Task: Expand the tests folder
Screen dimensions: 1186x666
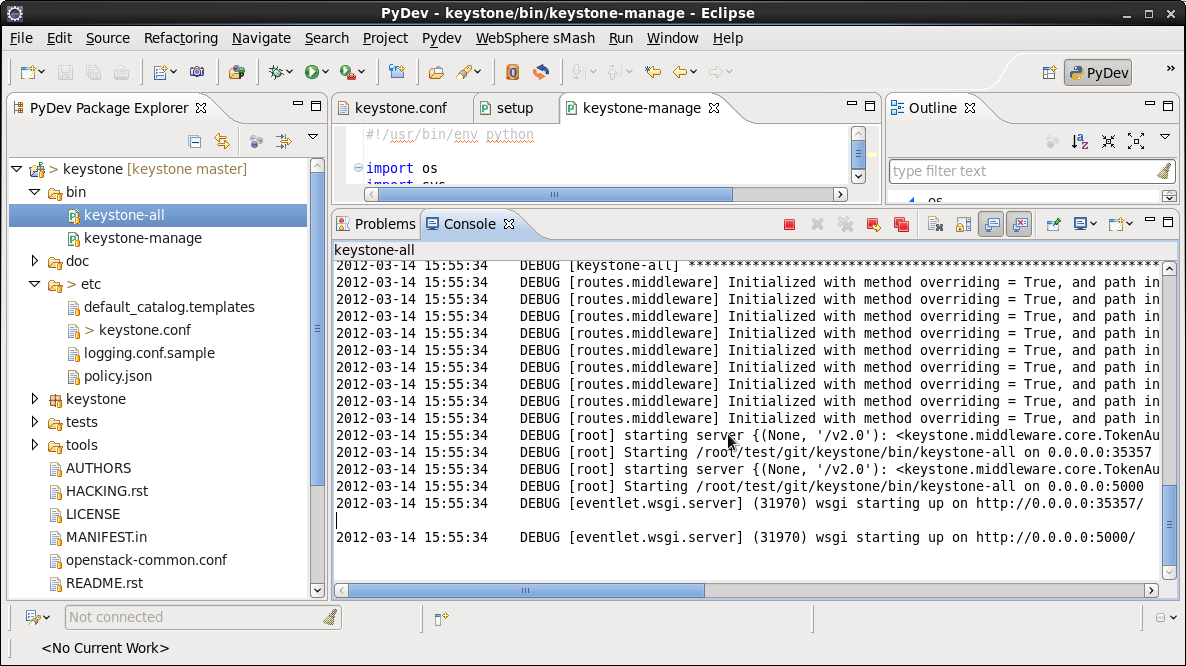Action: (x=35, y=422)
